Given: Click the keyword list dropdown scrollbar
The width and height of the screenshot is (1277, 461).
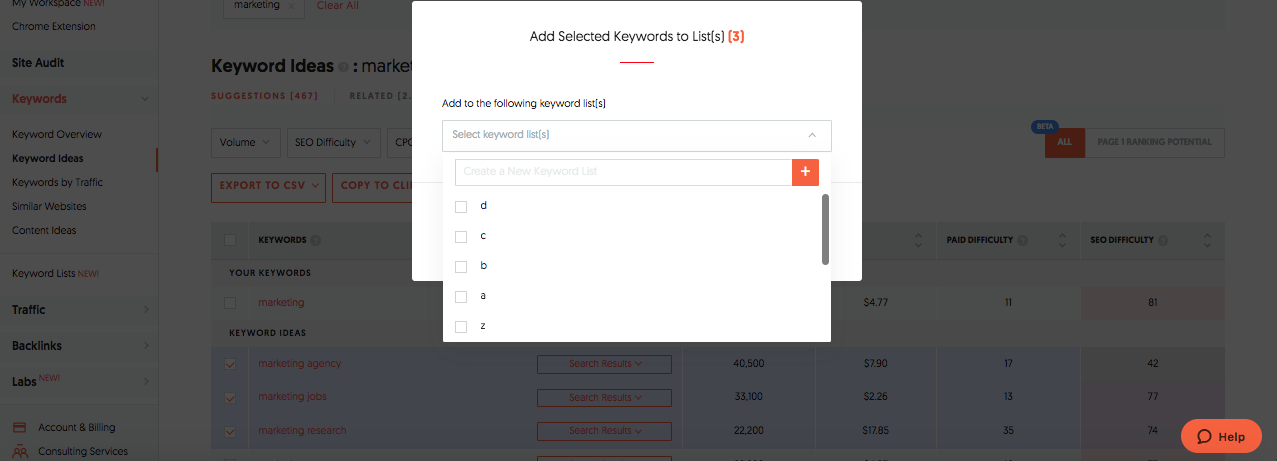Looking at the screenshot, I should click(825, 229).
